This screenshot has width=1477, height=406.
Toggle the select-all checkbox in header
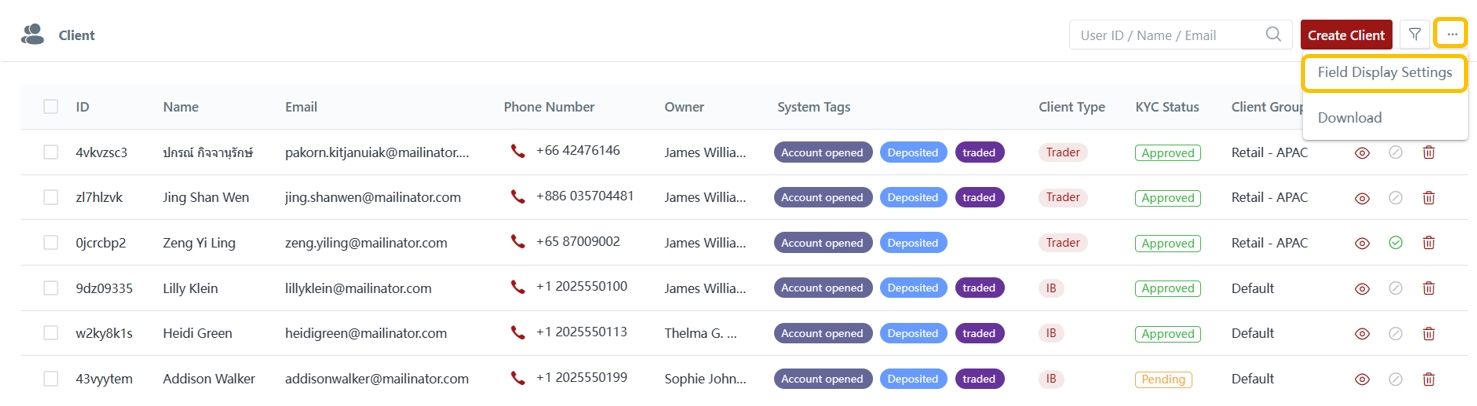tap(51, 107)
